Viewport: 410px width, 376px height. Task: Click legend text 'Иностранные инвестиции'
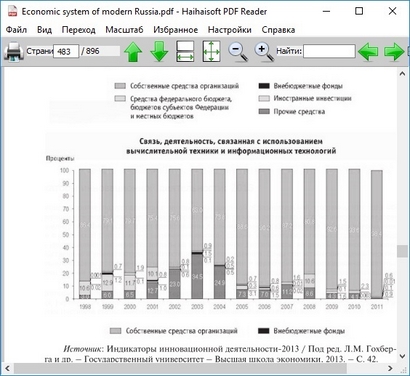coord(312,98)
